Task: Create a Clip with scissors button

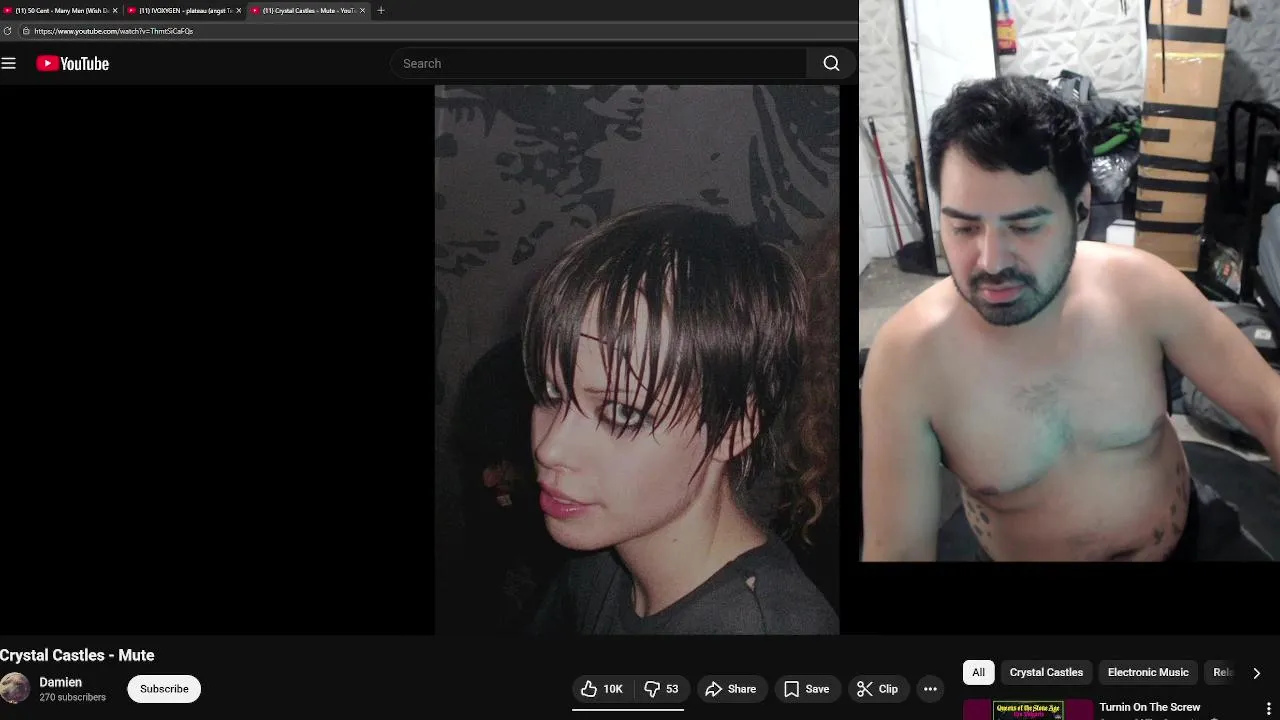Action: tap(878, 689)
